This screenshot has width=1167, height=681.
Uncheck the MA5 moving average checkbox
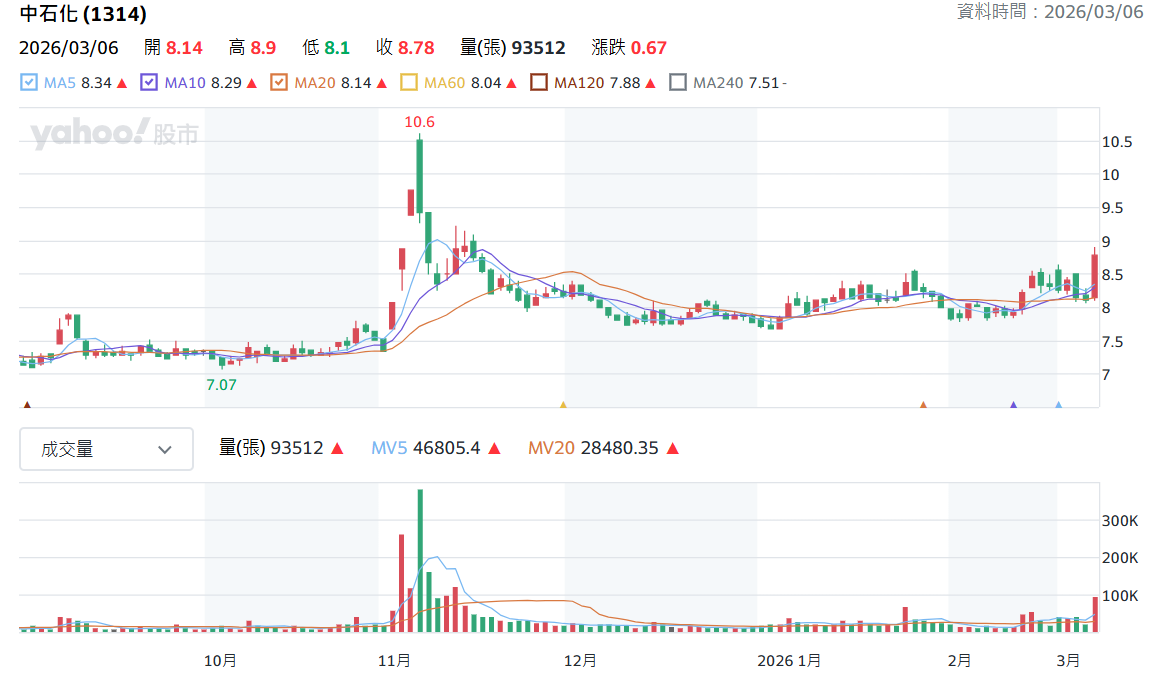(28, 83)
